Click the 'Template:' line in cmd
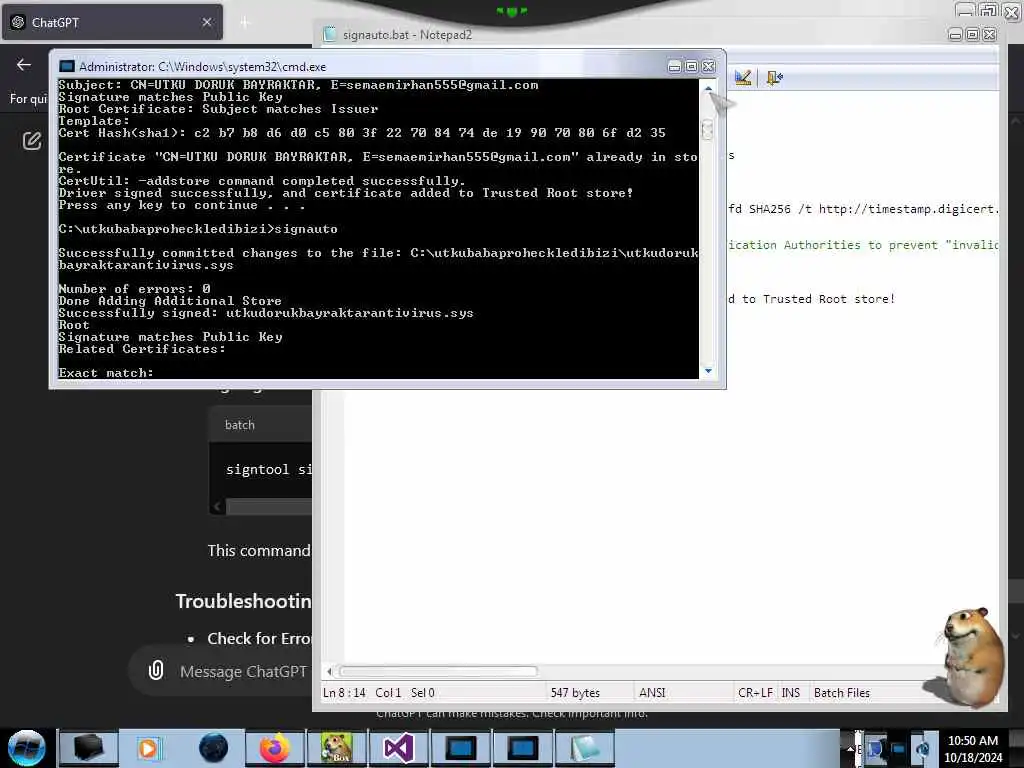1024x768 pixels. pyautogui.click(x=94, y=121)
